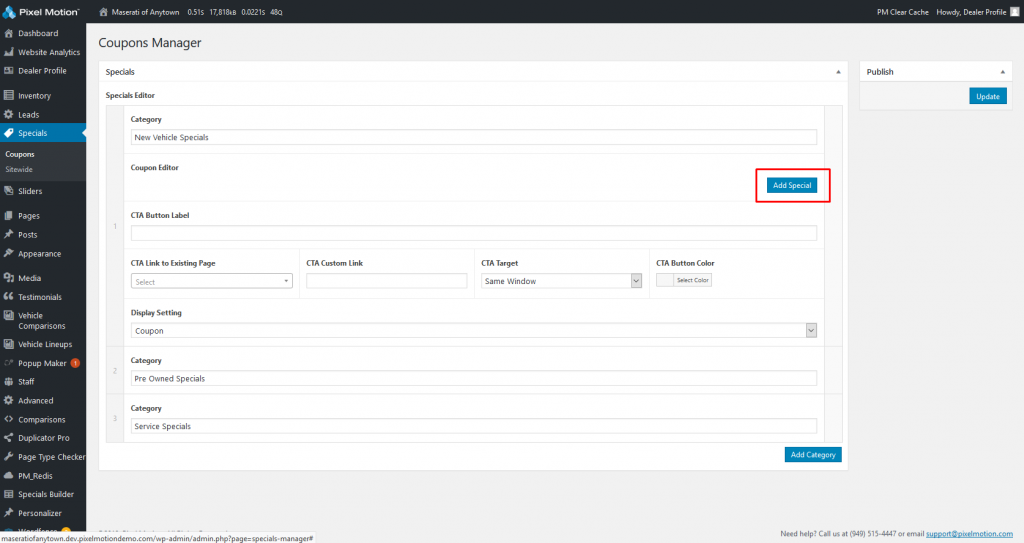Click the Add Category button
This screenshot has width=1024, height=543.
click(813, 455)
